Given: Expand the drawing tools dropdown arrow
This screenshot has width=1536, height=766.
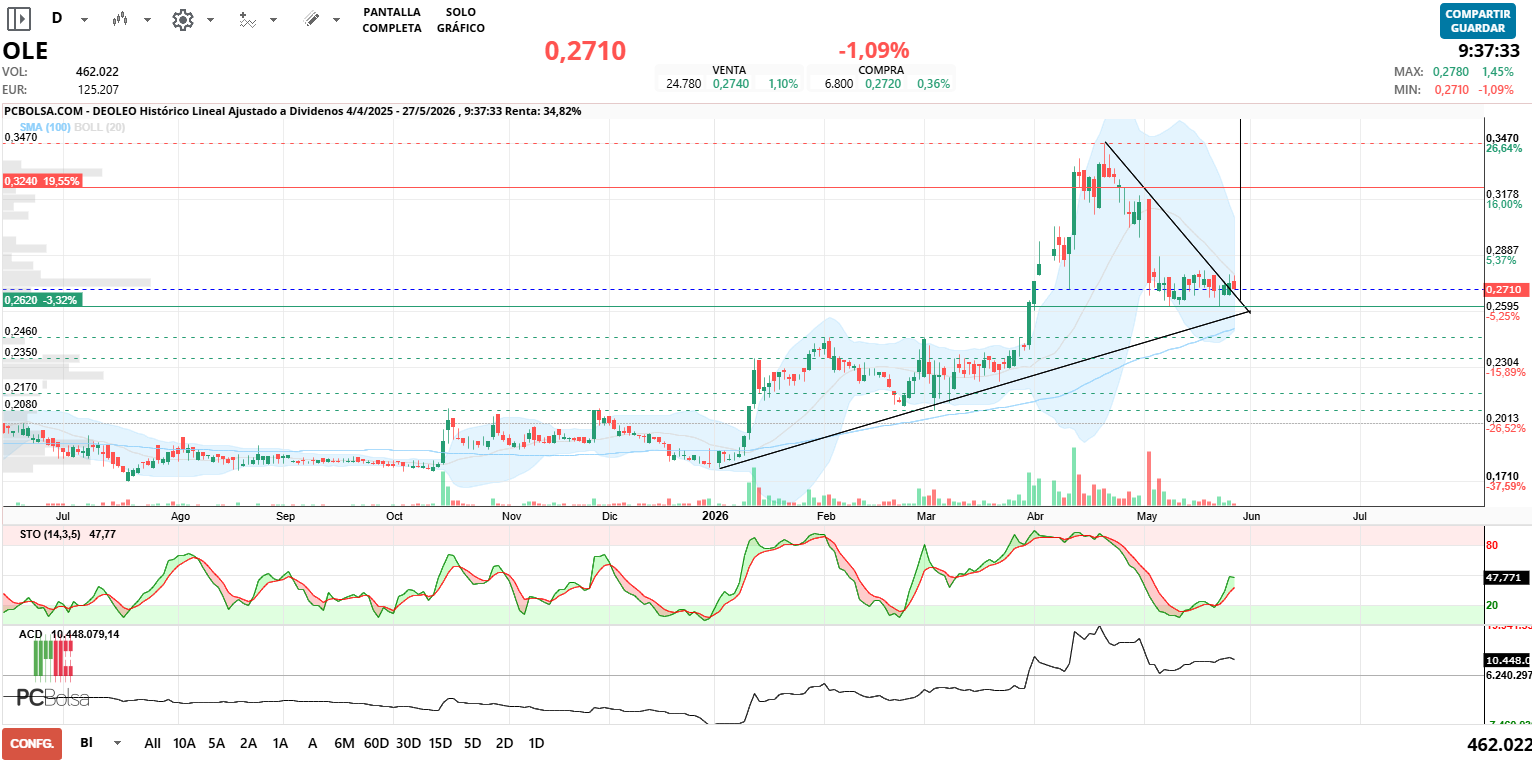Looking at the screenshot, I should 337,20.
